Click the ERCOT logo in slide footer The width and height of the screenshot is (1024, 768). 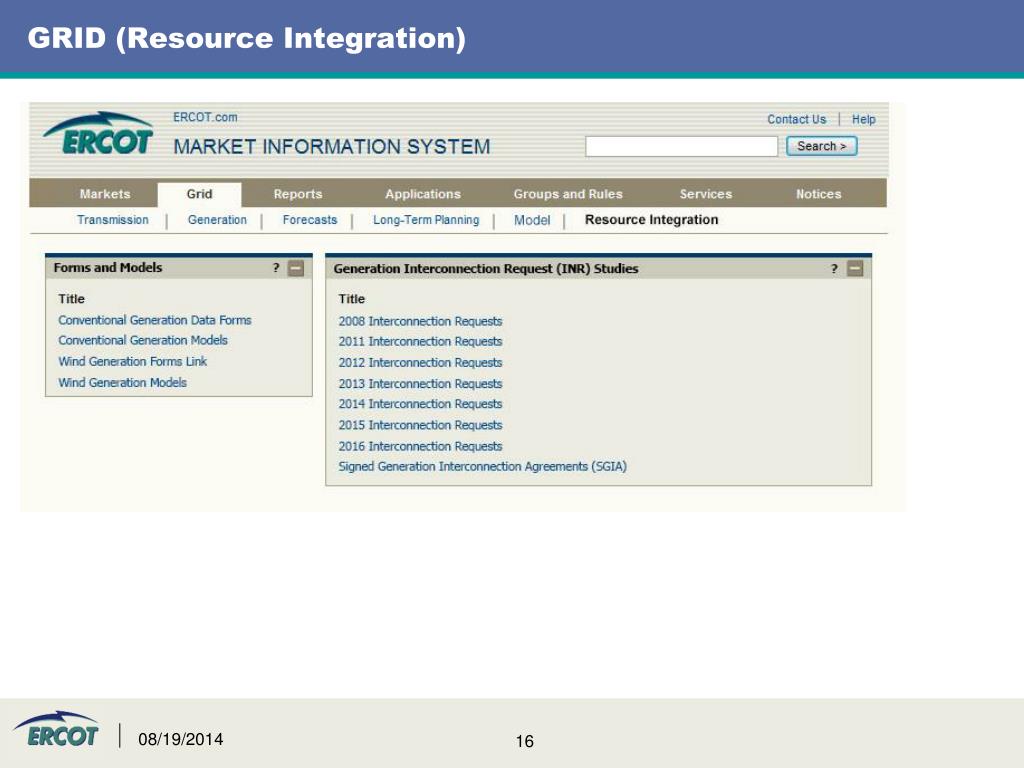click(57, 729)
